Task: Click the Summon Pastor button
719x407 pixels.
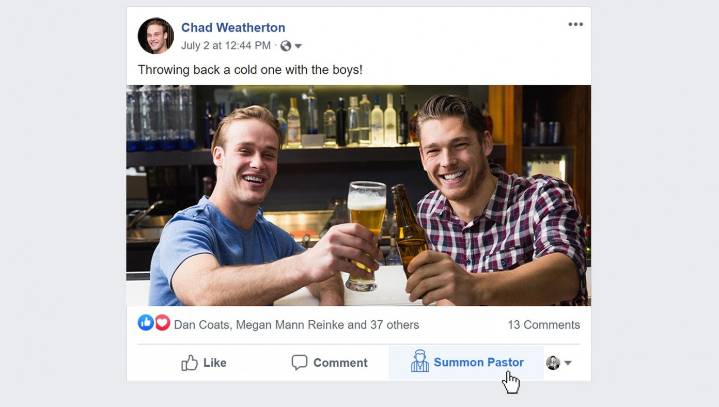Action: coord(466,362)
